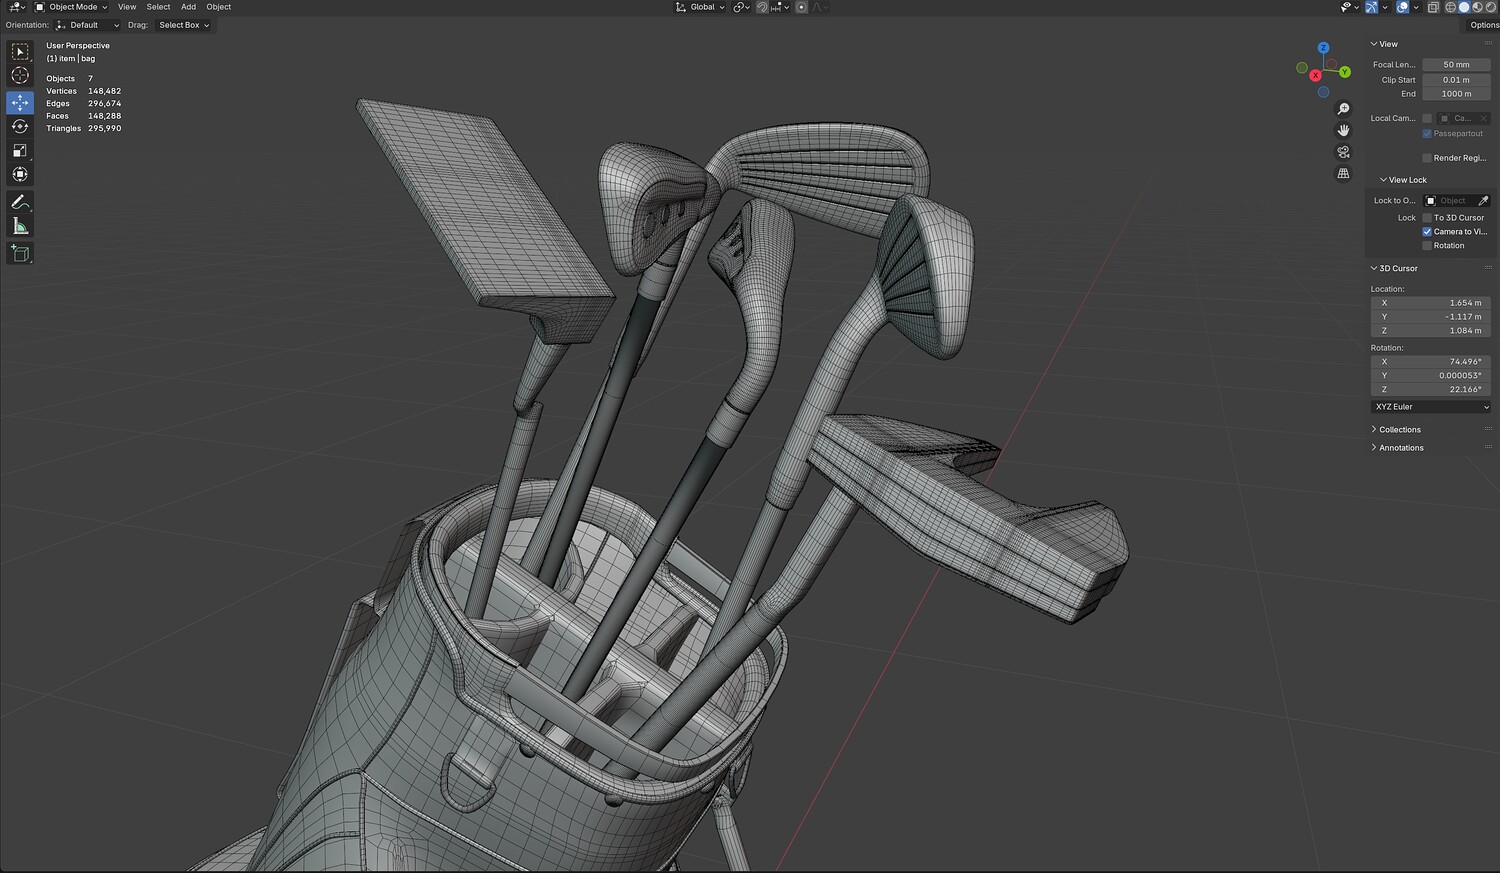Enable Local Camera checkbox
Screen dimensions: 1500x873
[x=1427, y=118]
